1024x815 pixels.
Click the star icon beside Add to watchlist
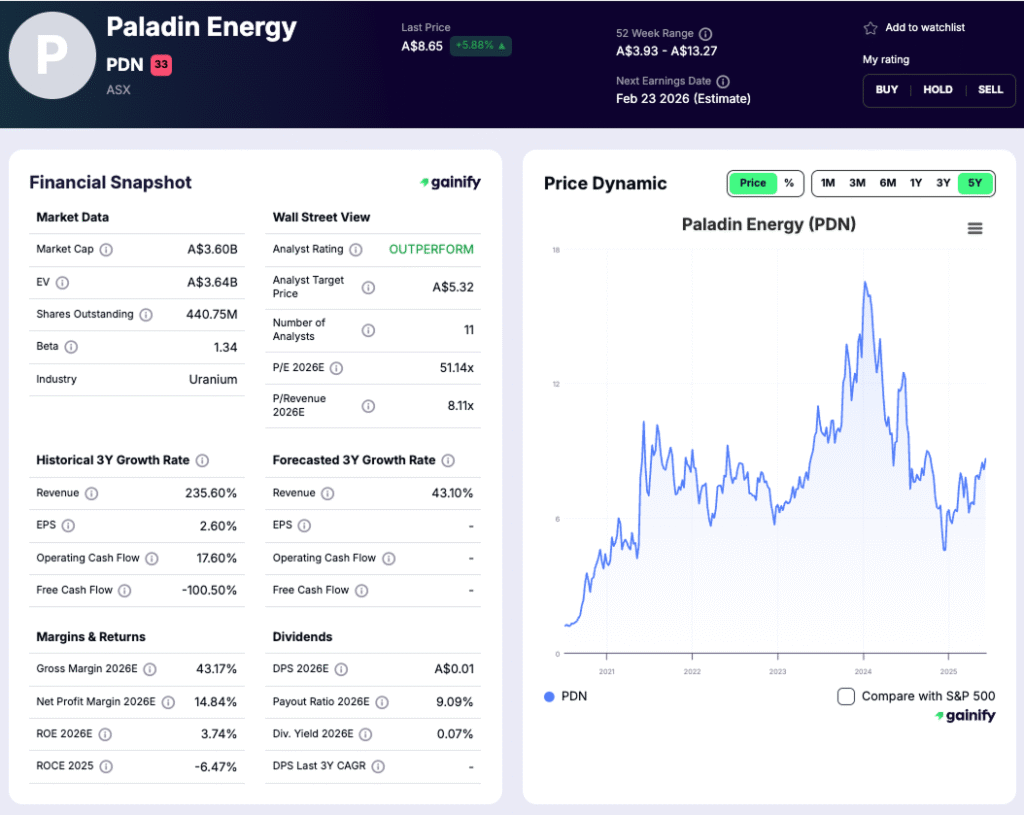click(x=870, y=28)
